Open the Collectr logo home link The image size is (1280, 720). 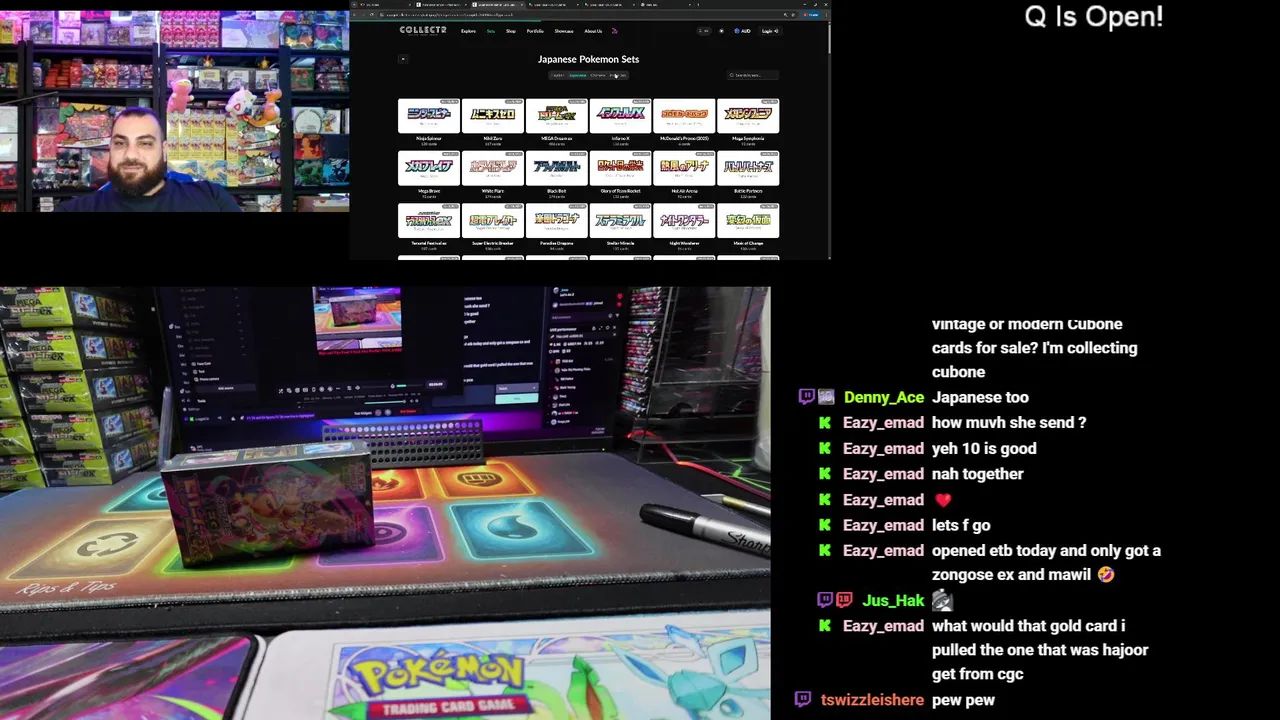[423, 31]
